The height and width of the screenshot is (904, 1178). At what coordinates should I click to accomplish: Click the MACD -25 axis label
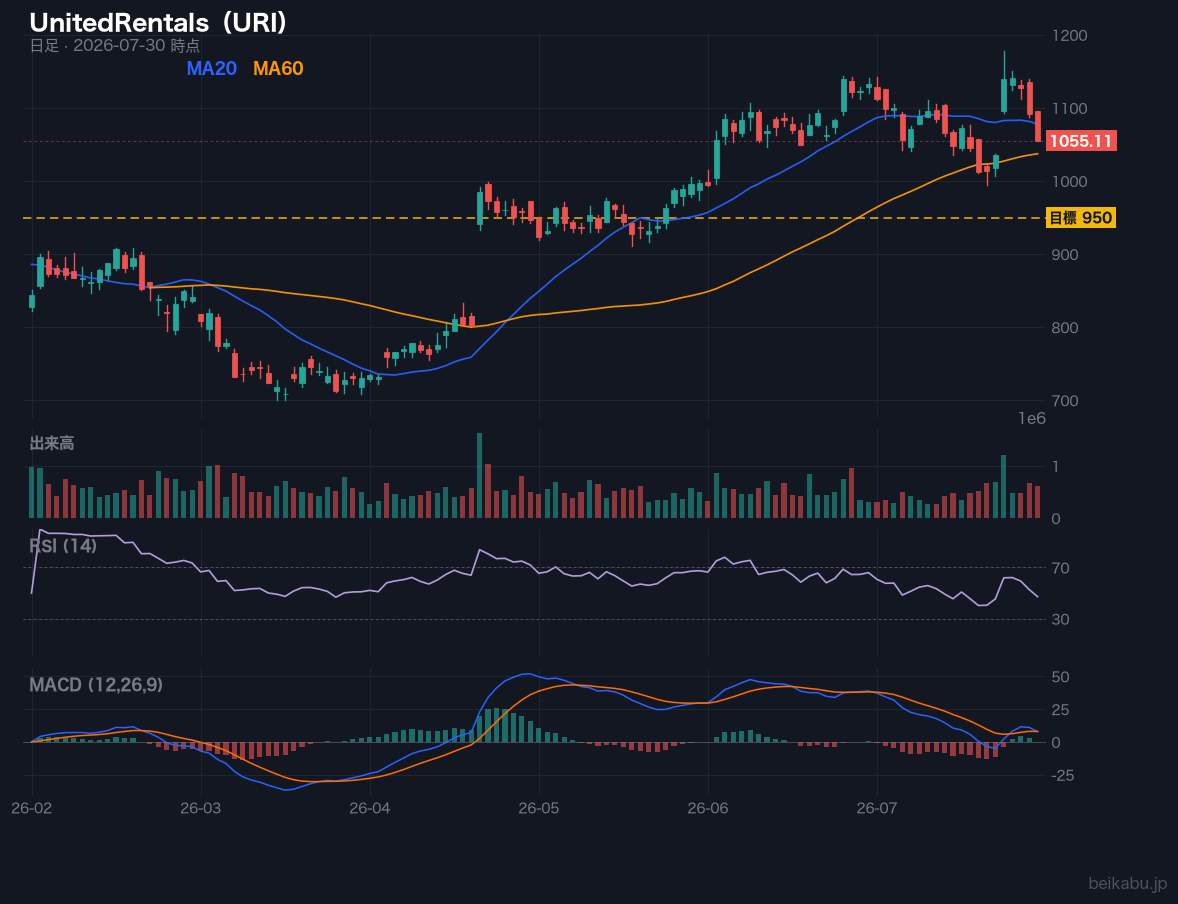click(x=1064, y=775)
